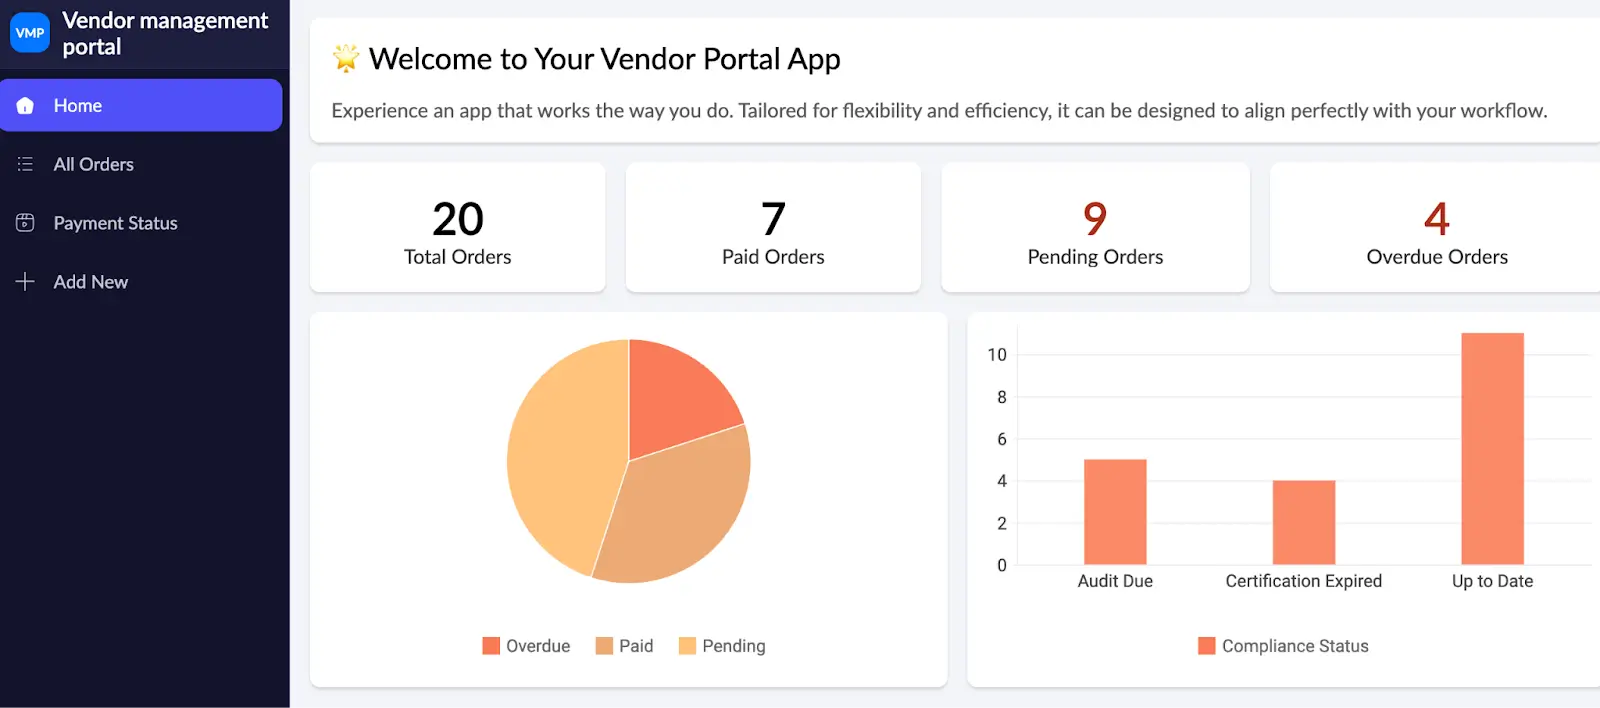Toggle the Compliance Status series visibility
Image resolution: width=1600 pixels, height=708 pixels.
[x=1283, y=645]
